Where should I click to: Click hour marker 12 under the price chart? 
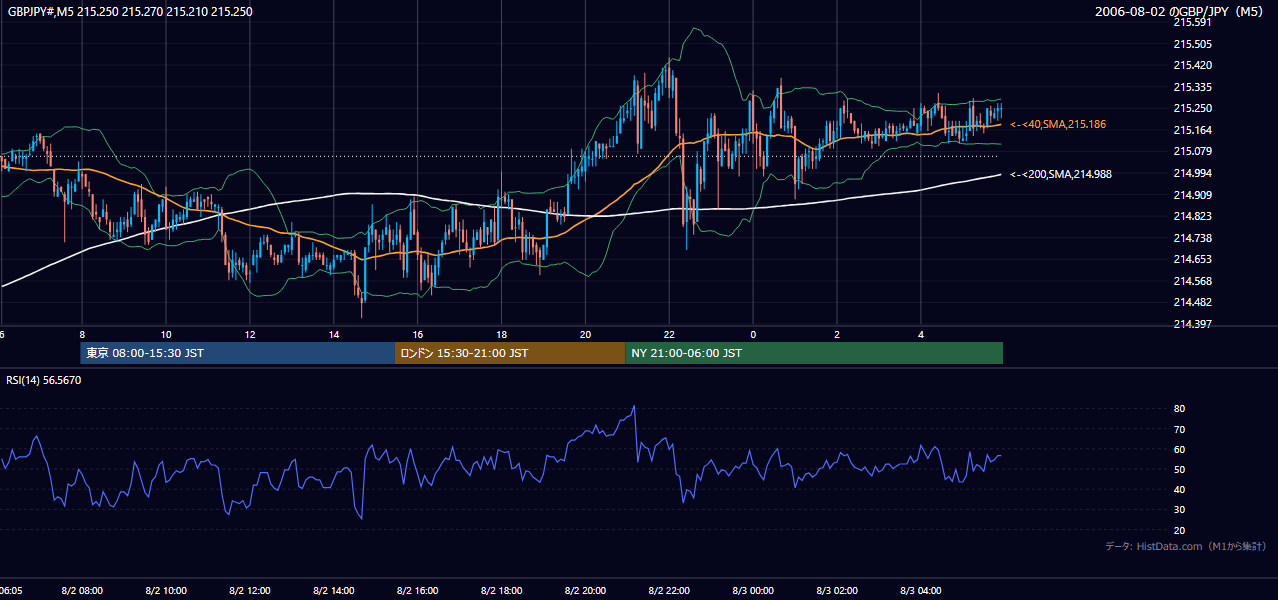(250, 335)
